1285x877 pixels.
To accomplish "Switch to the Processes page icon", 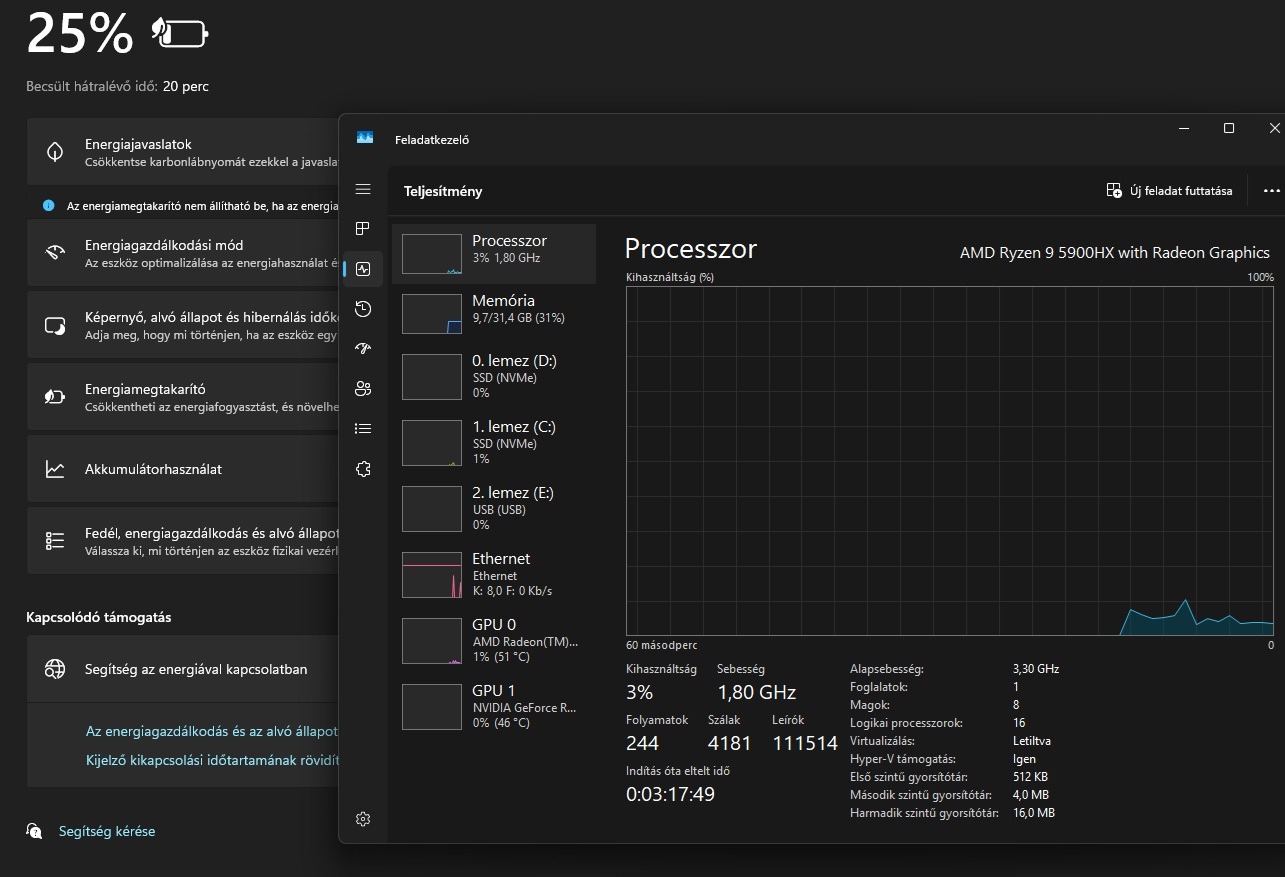I will click(x=363, y=229).
